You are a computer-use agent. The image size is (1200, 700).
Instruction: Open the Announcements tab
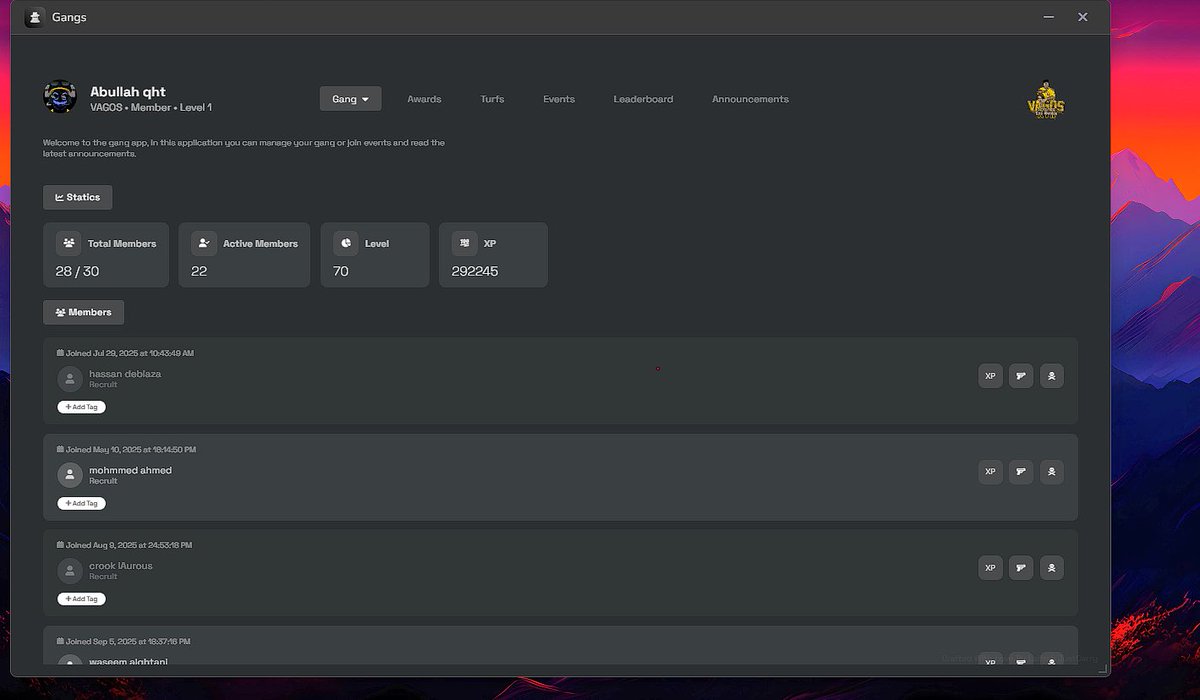pyautogui.click(x=750, y=99)
